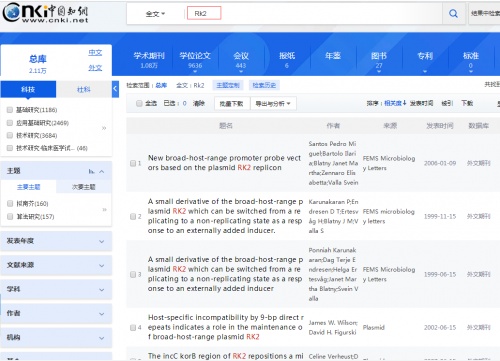Click the 相关度 sort descending arrow
Viewport: 500px width, 361px height.
click(404, 103)
